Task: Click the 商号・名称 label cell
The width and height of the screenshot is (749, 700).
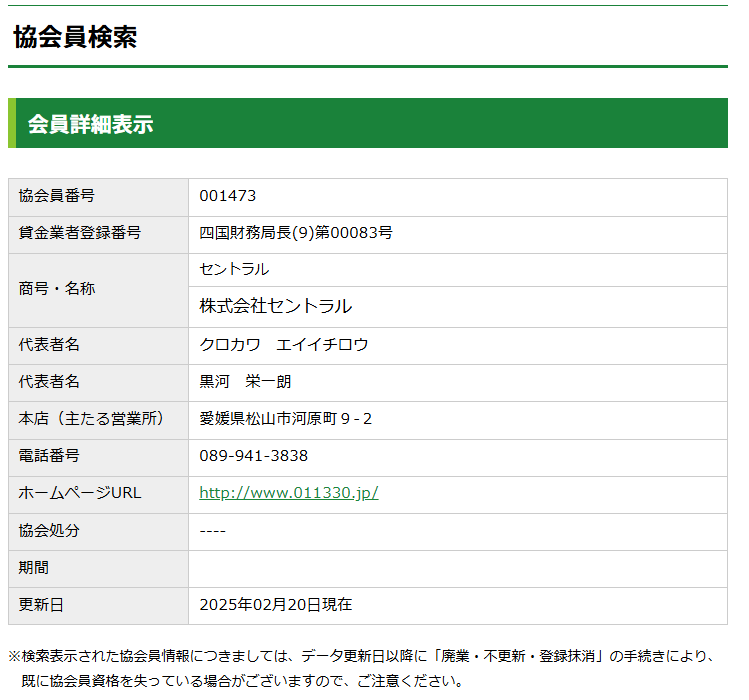Action: coord(57,289)
